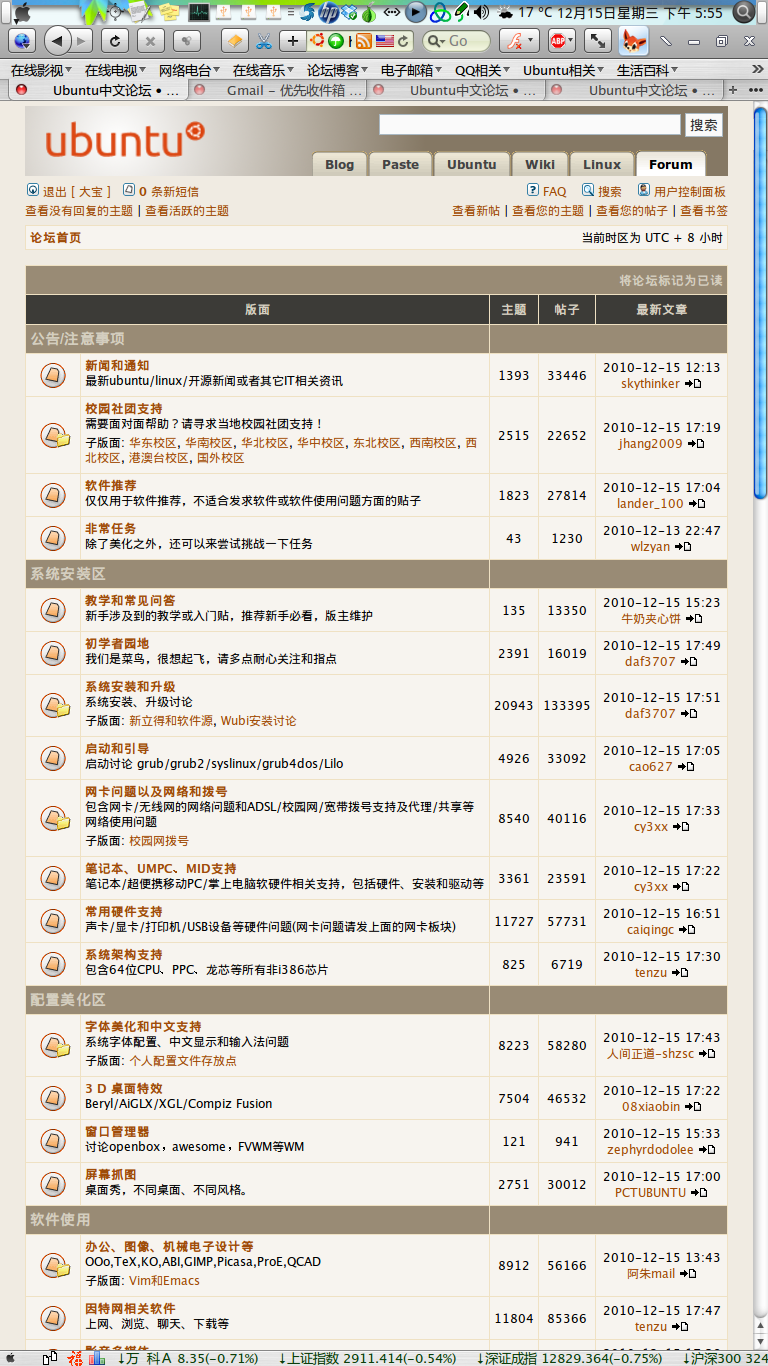Click the volume speaker icon
768x1366 pixels.
[x=481, y=12]
